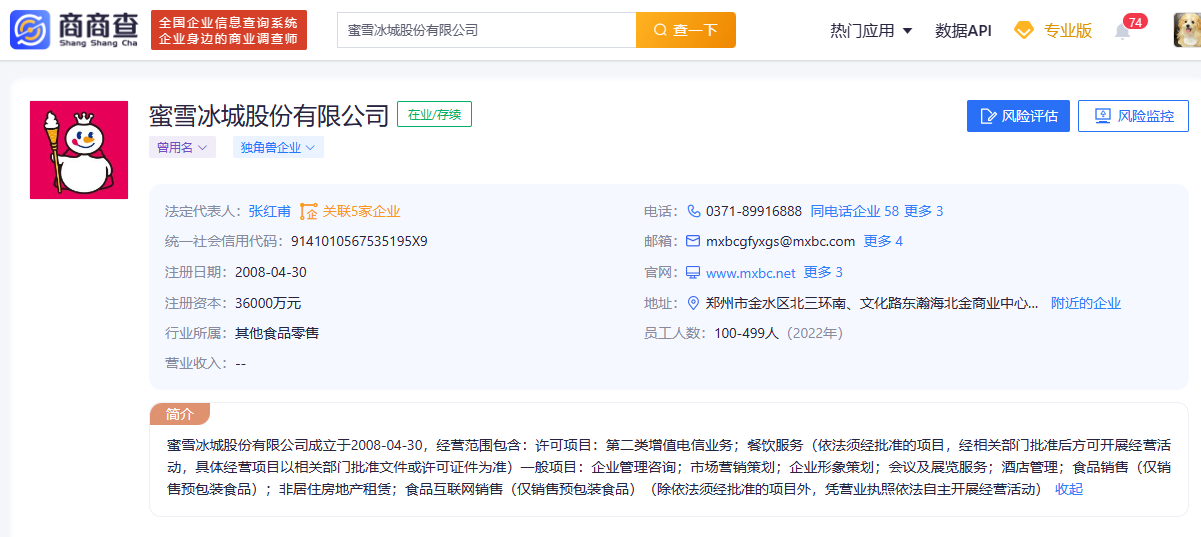Viewport: 1201px width, 537px height.
Task: Click the envelope icon beside the email address
Action: coord(694,241)
